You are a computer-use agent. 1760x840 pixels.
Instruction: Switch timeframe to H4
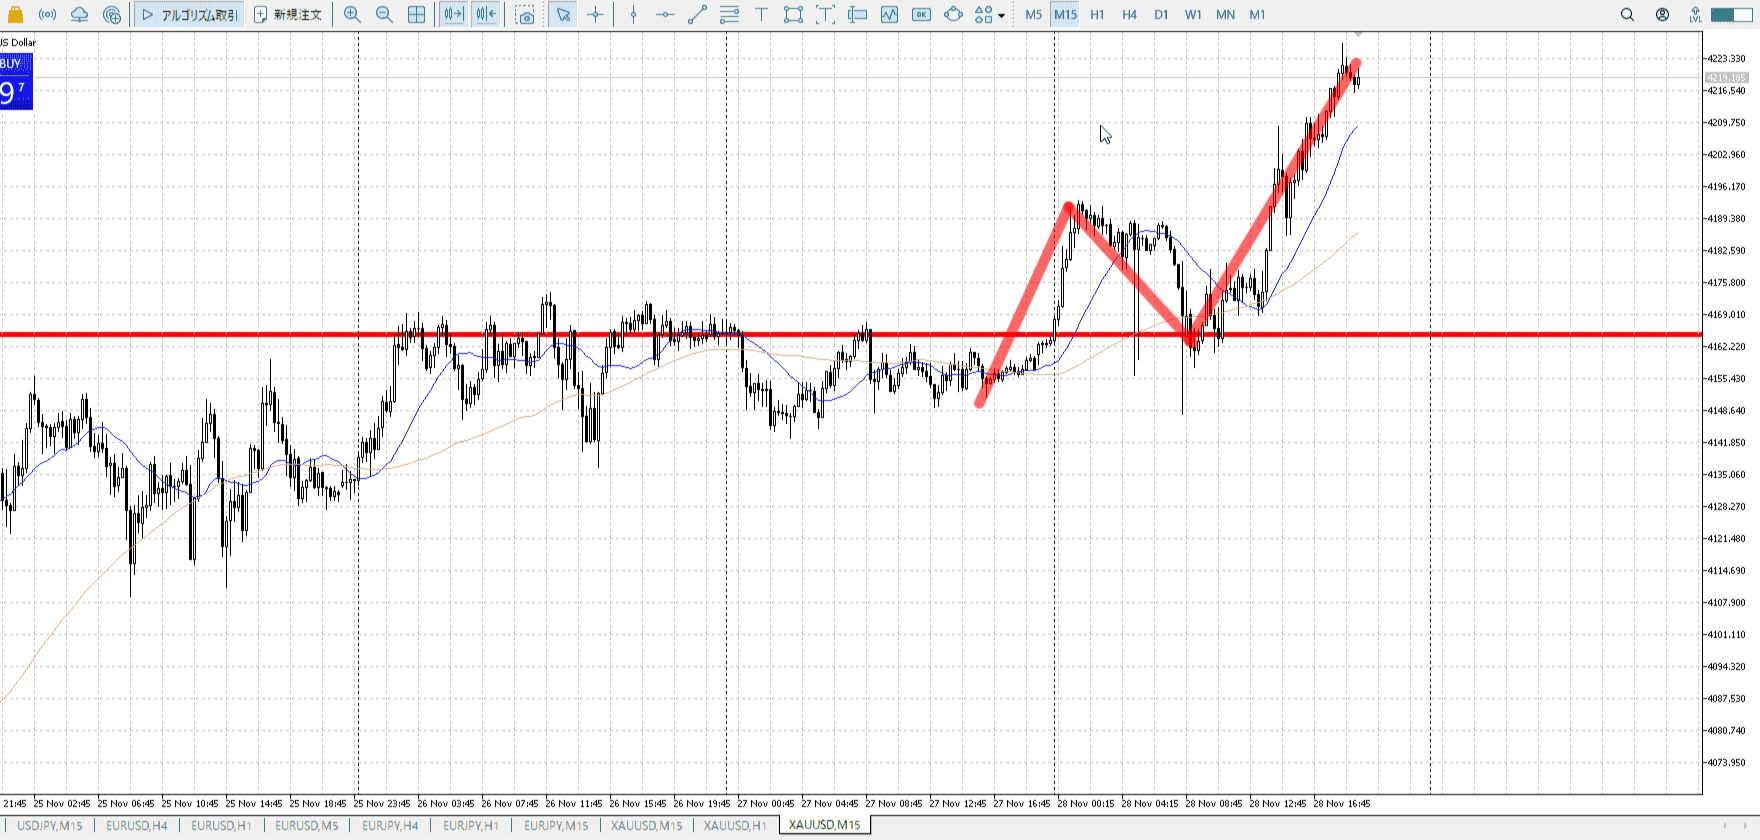point(1129,15)
